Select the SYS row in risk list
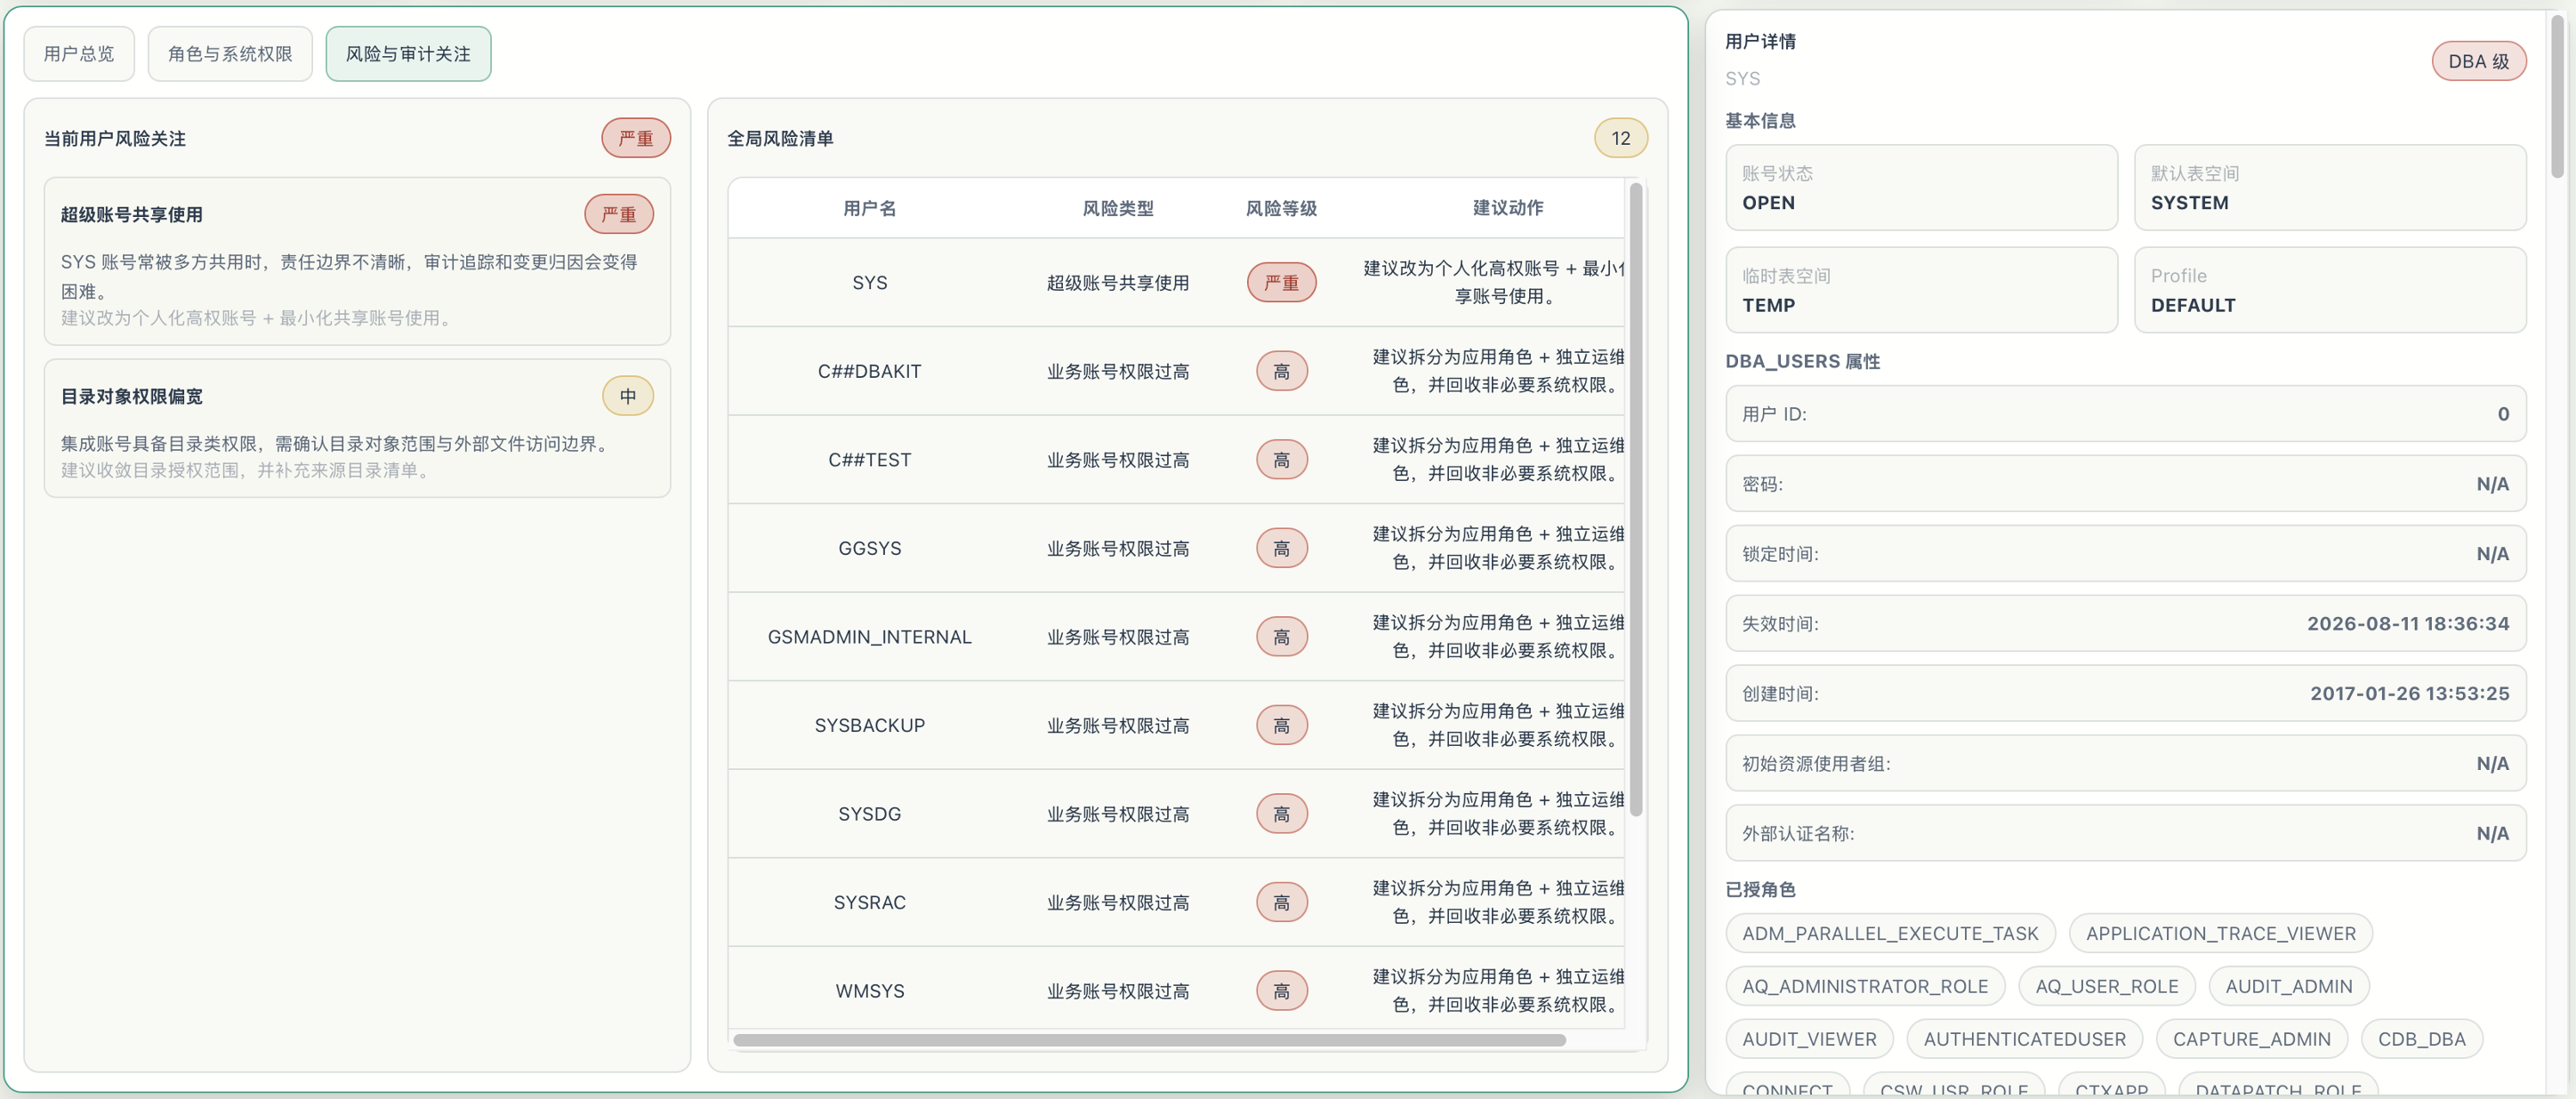2576x1099 pixels. coord(1177,283)
